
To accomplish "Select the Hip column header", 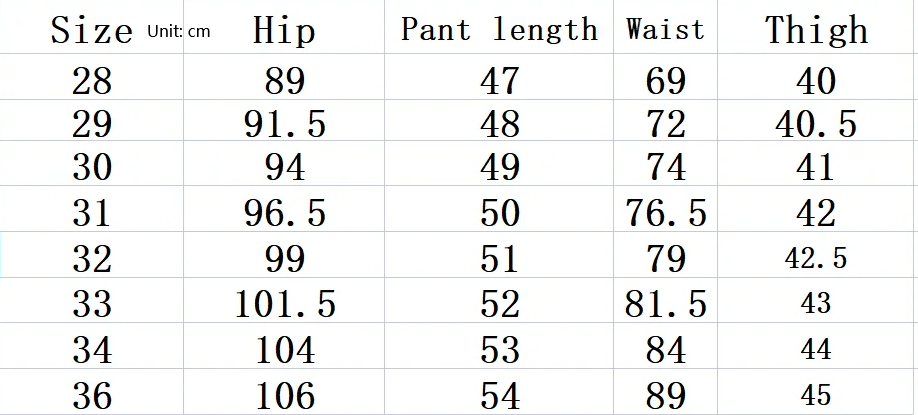I will pos(284,31).
